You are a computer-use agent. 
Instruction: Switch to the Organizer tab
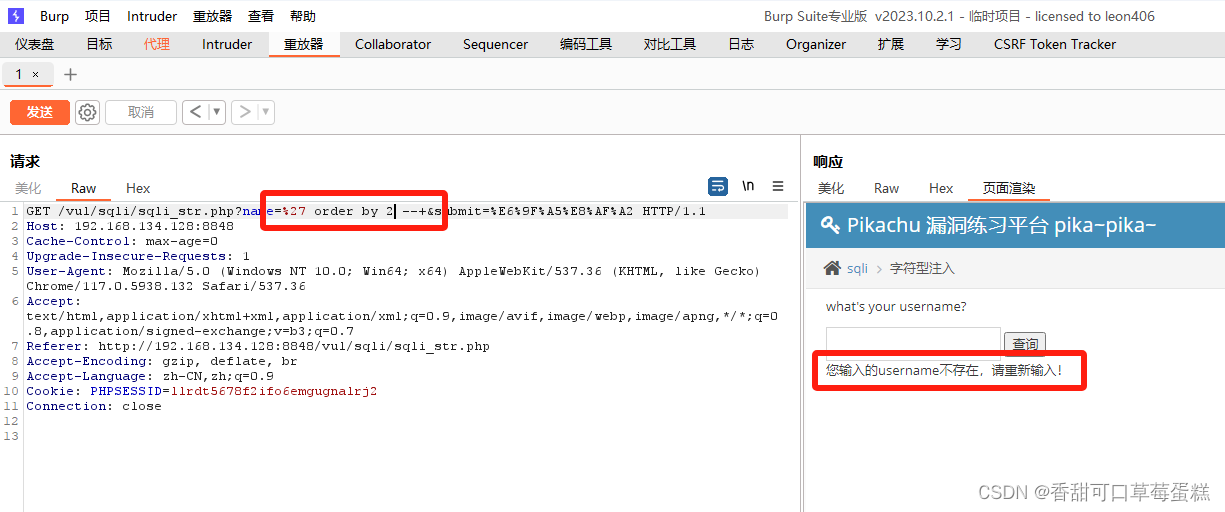click(816, 44)
